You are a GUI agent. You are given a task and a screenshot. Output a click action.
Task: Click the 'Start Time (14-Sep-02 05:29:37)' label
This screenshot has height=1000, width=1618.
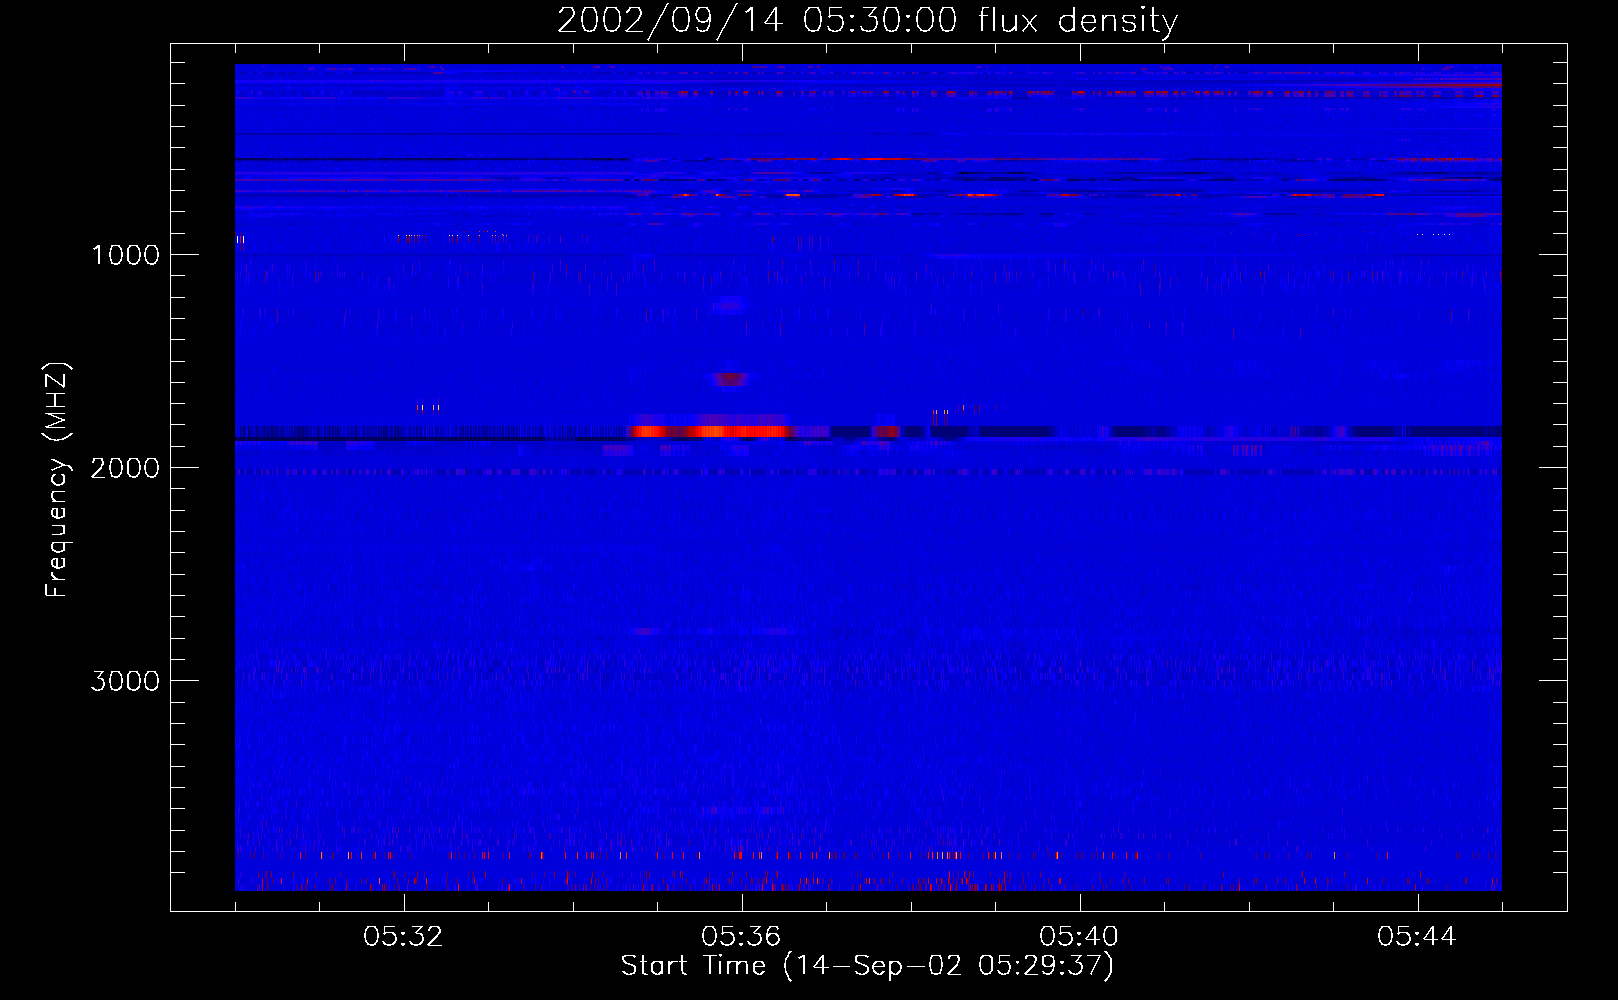(867, 966)
